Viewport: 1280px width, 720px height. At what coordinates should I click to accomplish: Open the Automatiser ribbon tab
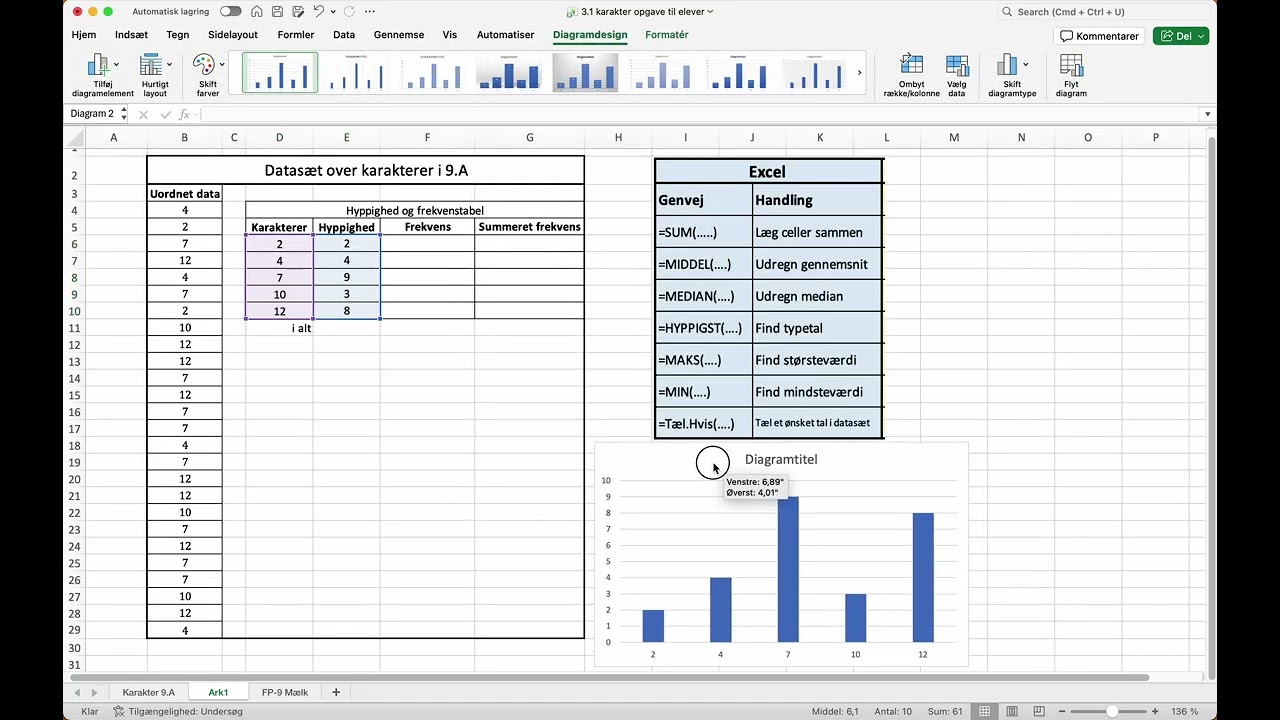pos(505,35)
